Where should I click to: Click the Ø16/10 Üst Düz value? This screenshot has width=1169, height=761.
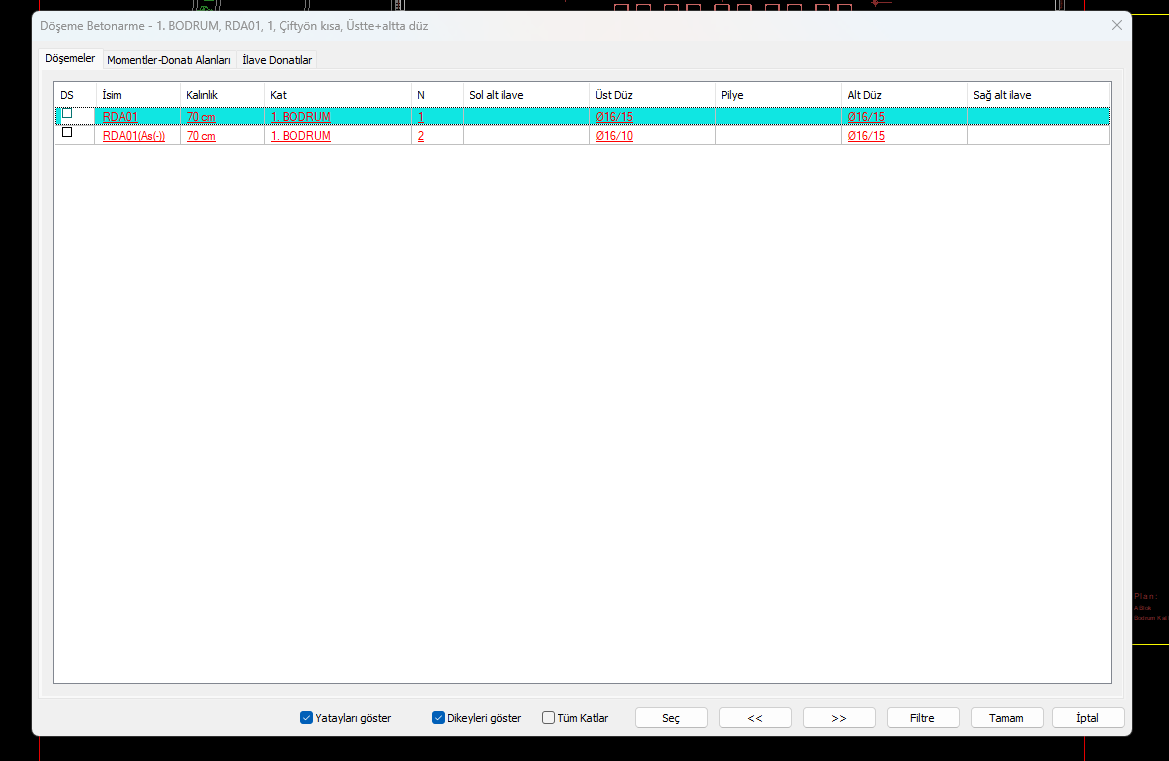coord(614,136)
